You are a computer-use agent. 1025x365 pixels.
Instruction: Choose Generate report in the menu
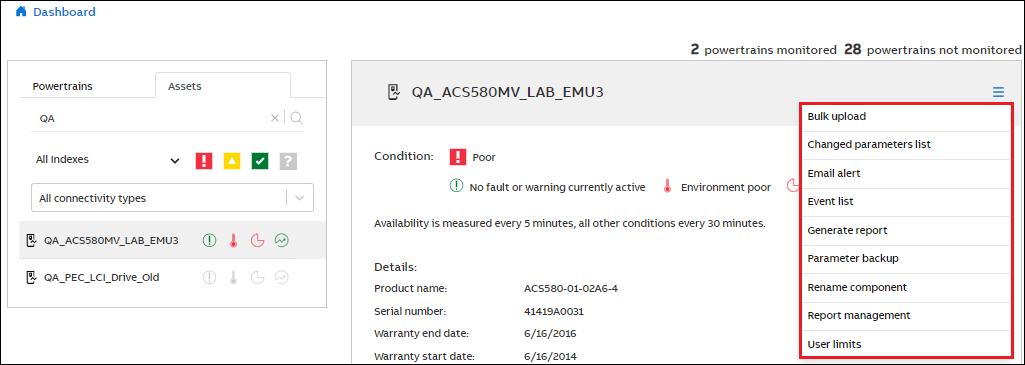pos(906,230)
